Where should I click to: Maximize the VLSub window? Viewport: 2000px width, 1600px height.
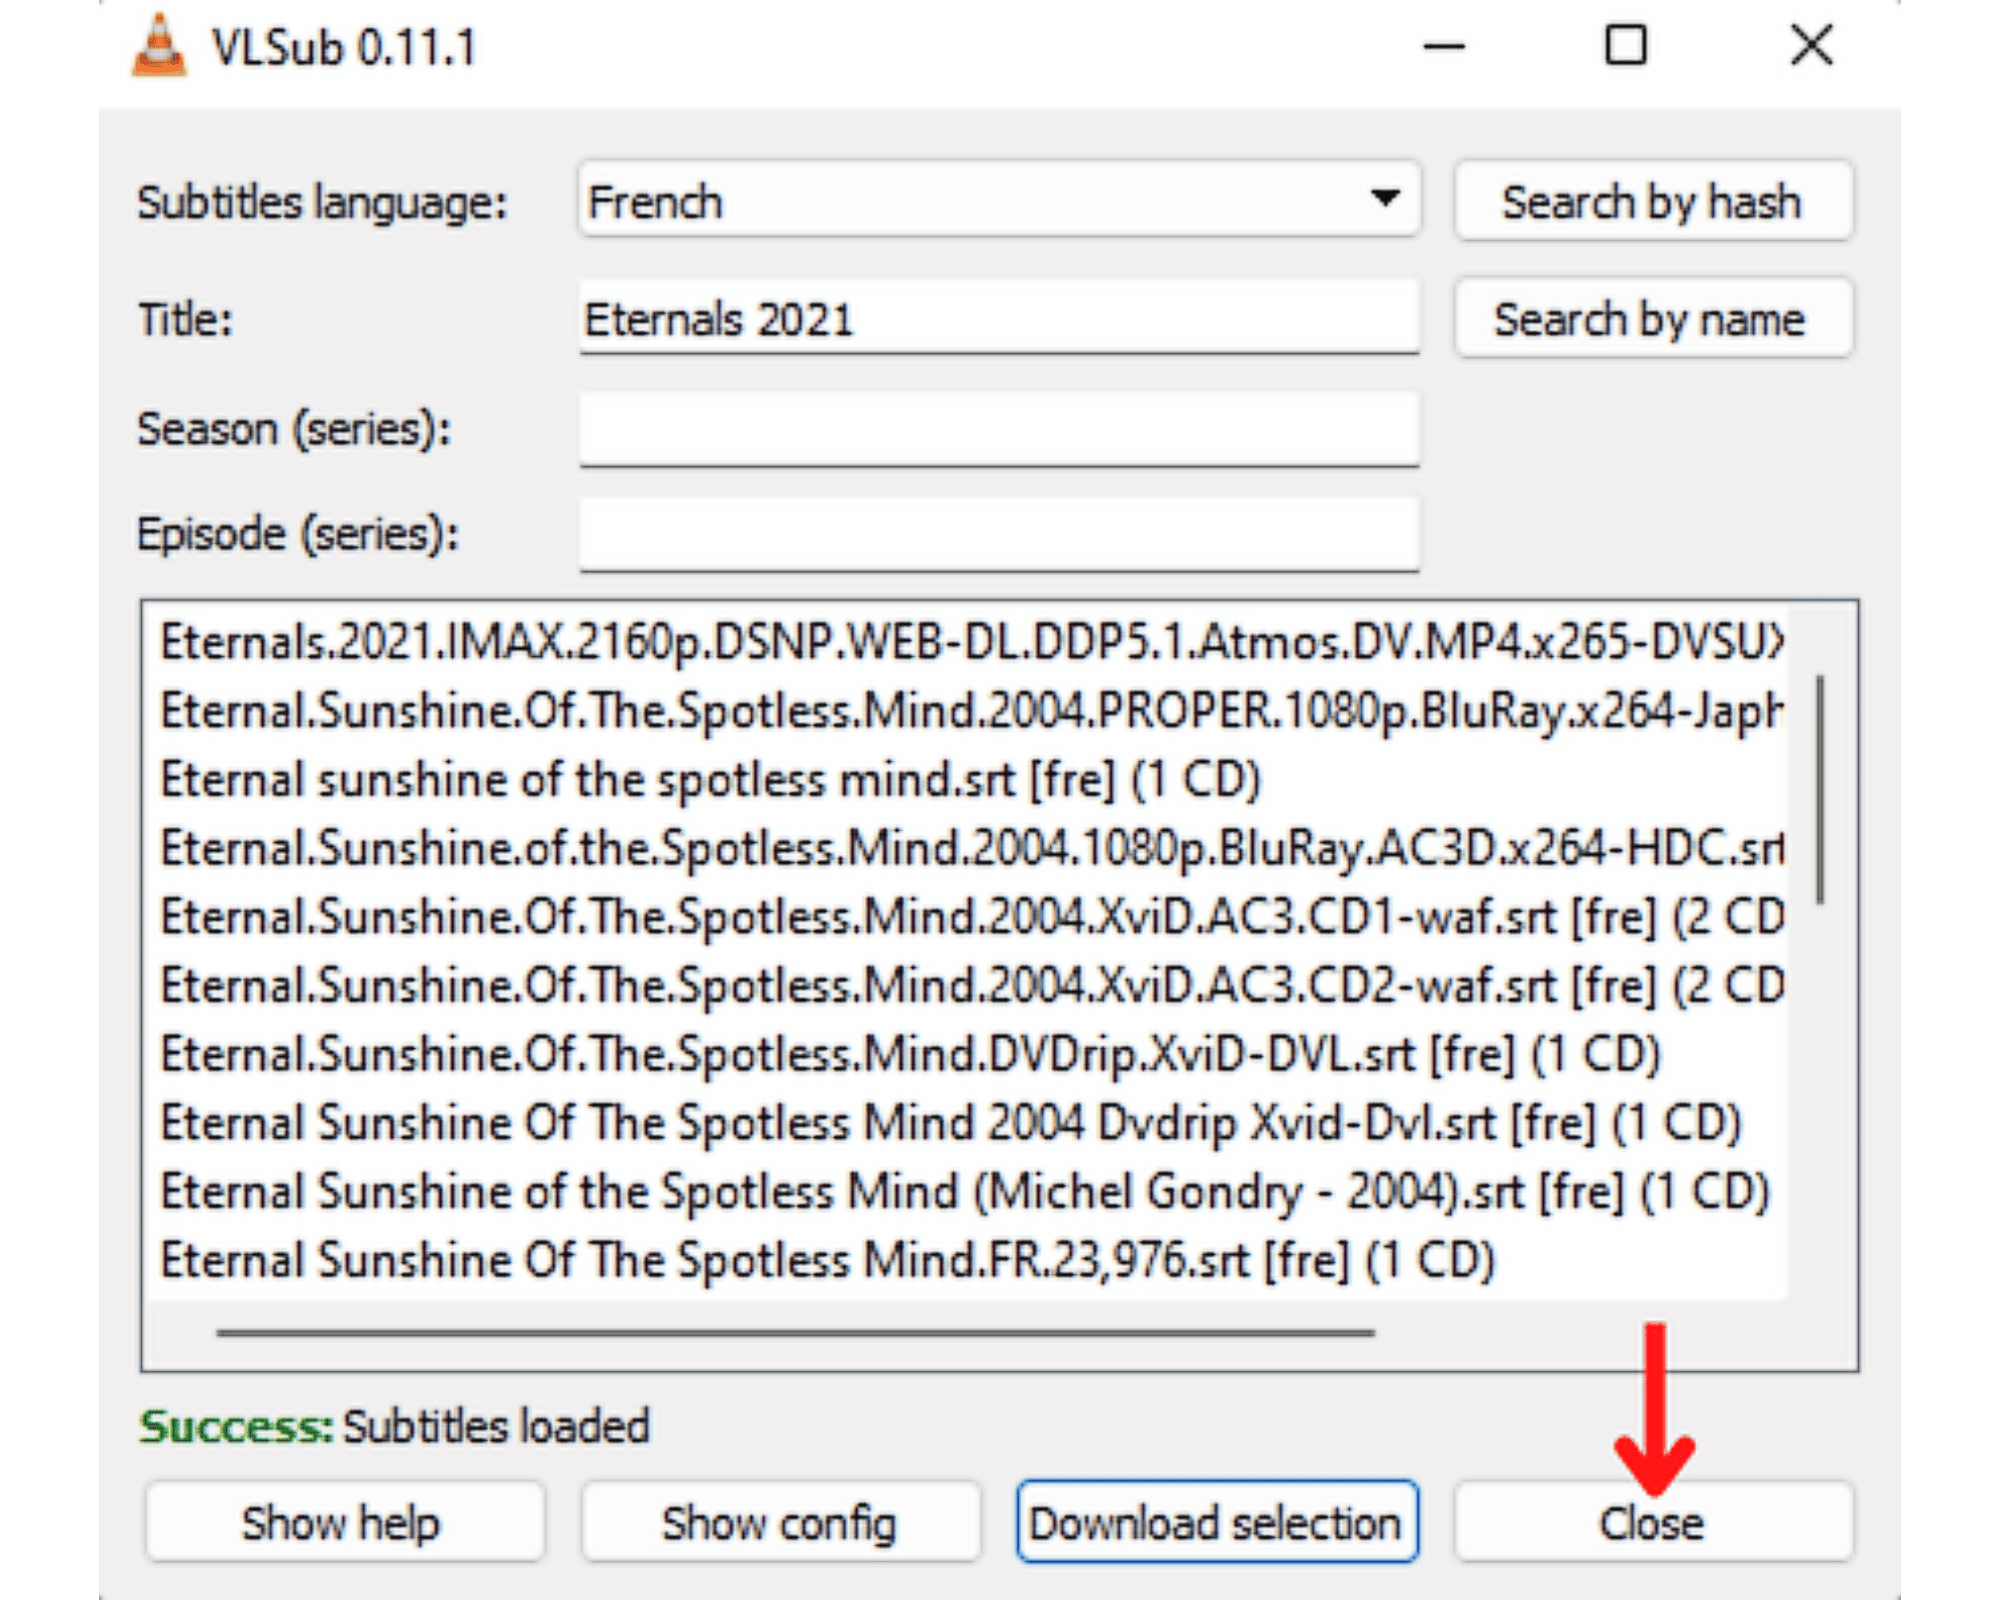[x=1626, y=46]
